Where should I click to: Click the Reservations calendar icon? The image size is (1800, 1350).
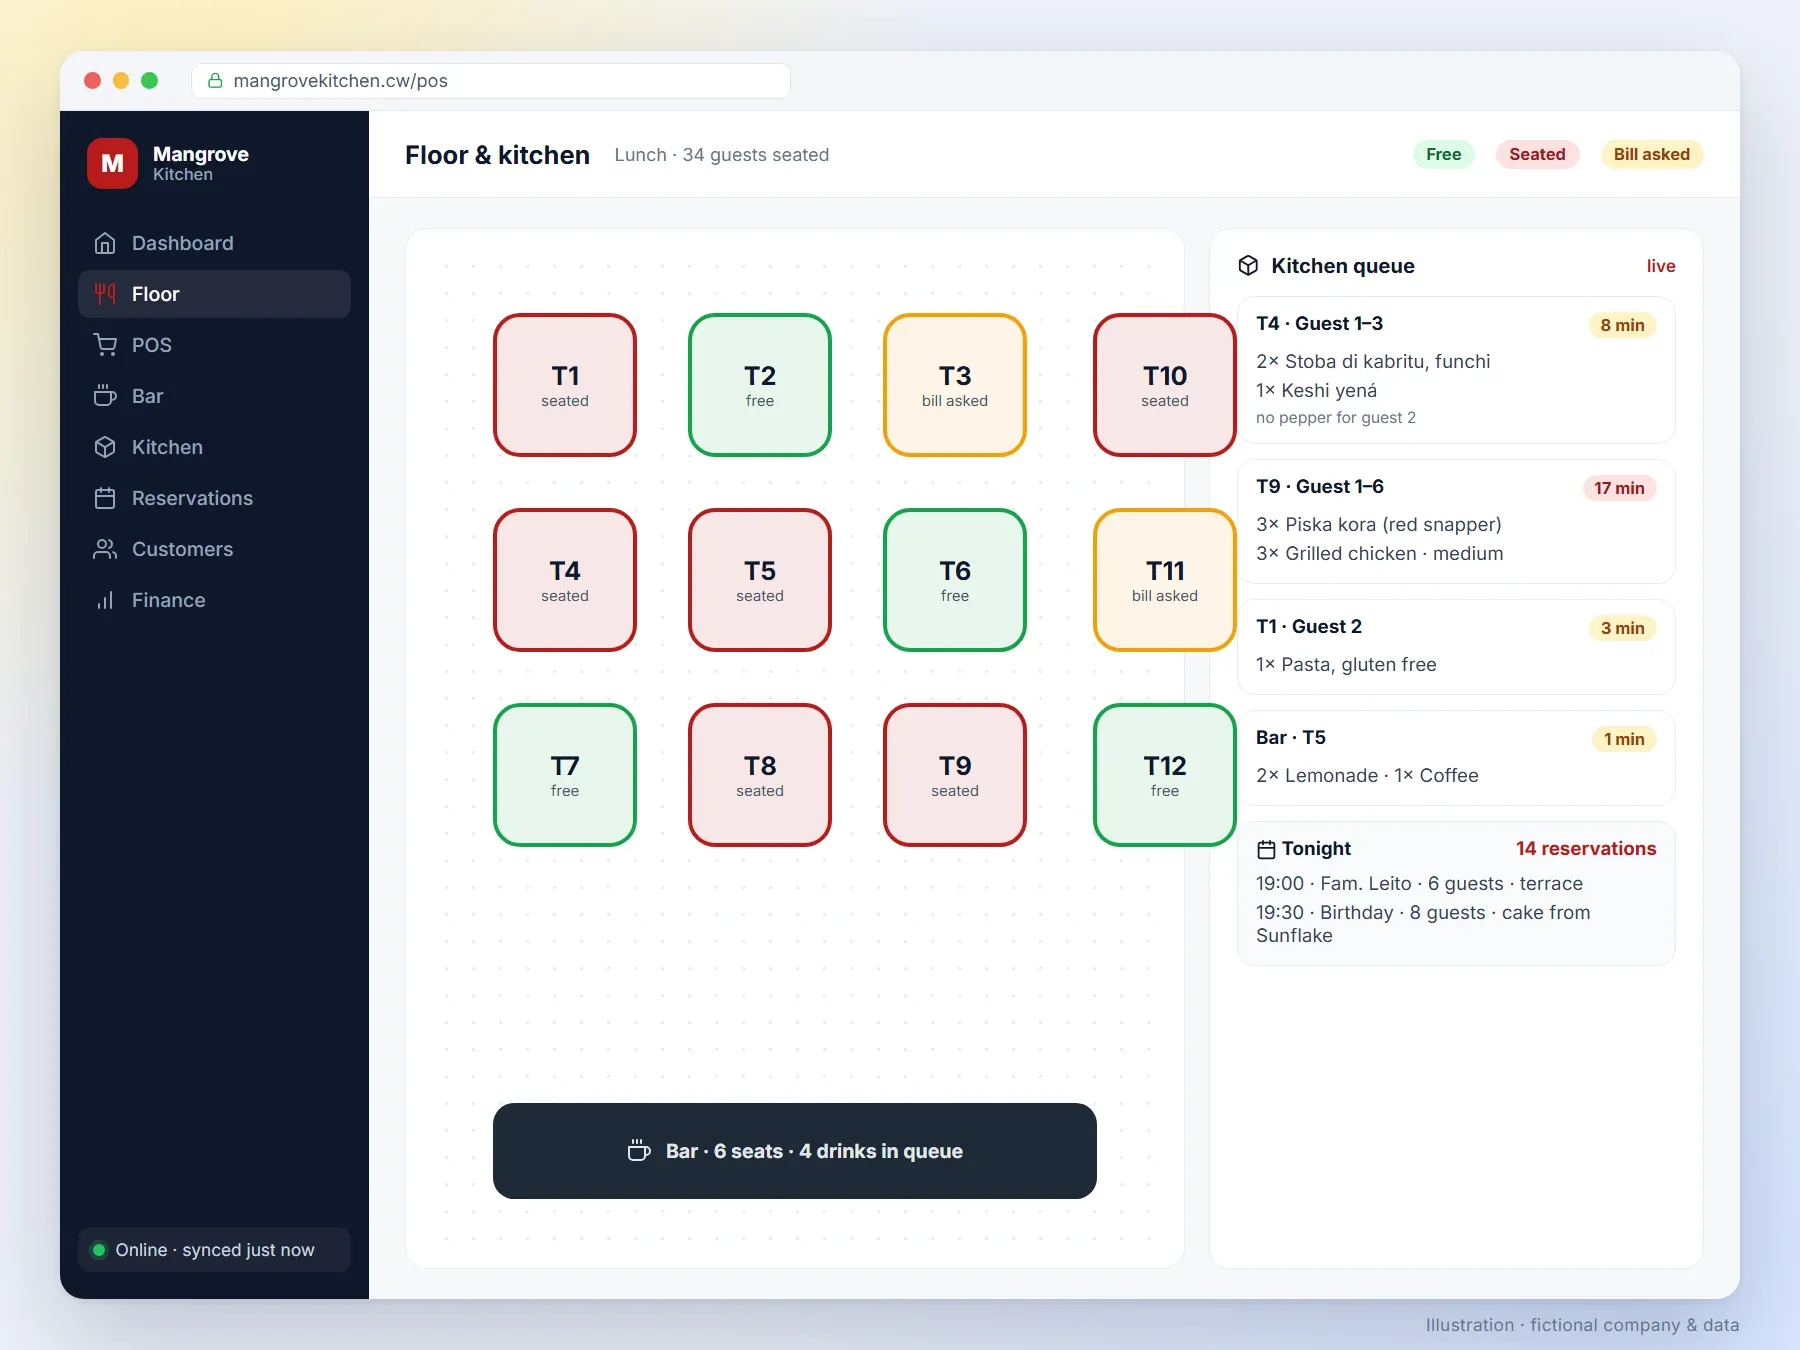coord(105,498)
